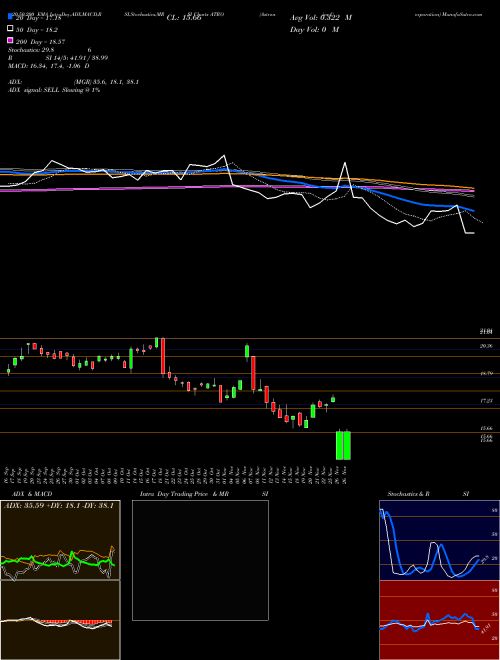Click the ADX (MGR) values line
Screen dimensions: 500x660
(73, 82)
